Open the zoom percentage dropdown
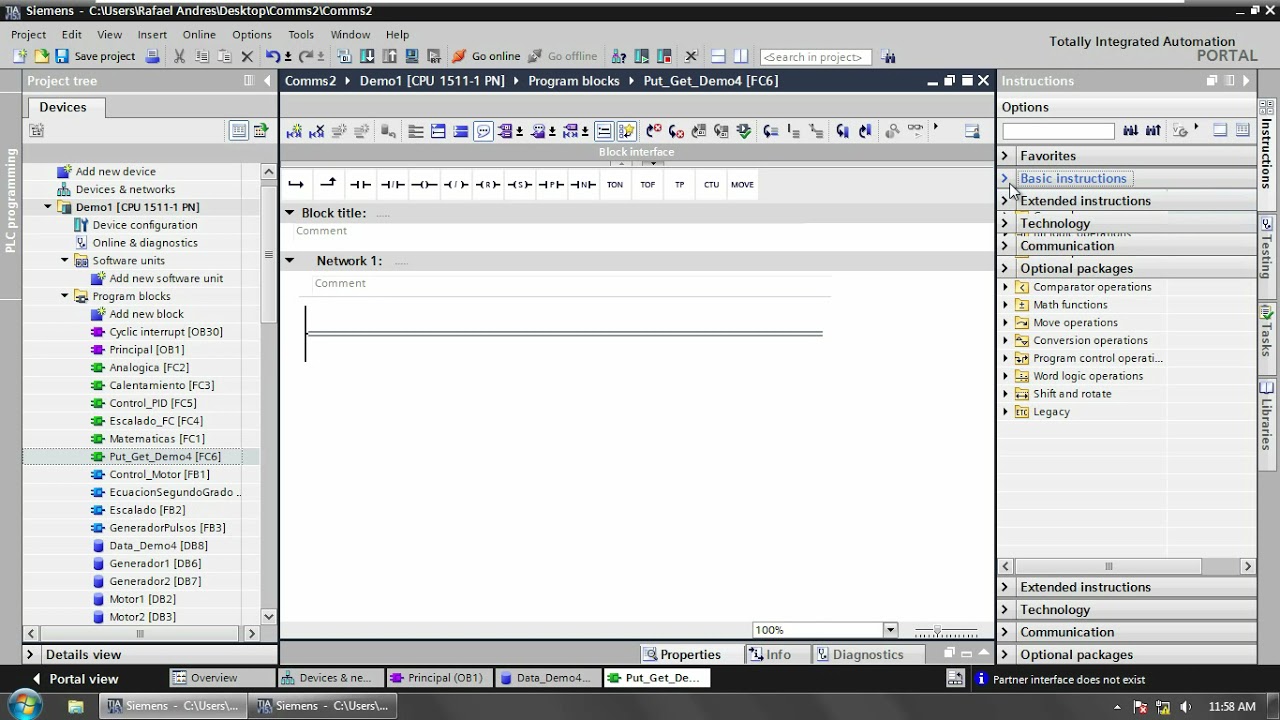 (x=890, y=630)
